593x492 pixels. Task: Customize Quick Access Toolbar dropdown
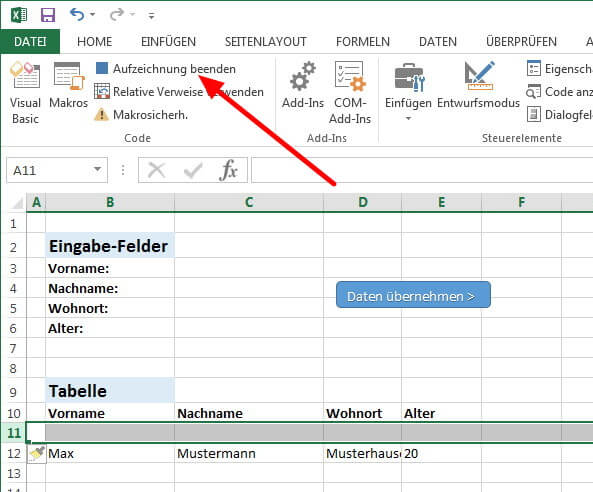point(151,16)
